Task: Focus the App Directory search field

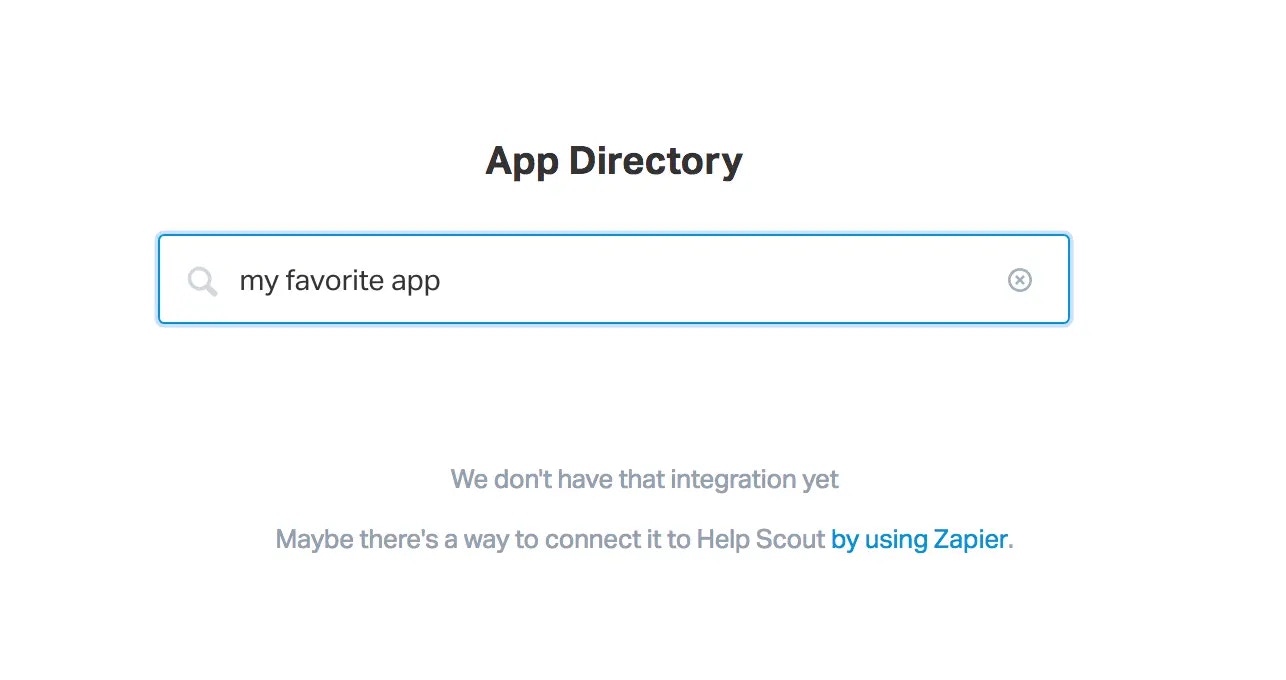Action: tap(614, 279)
